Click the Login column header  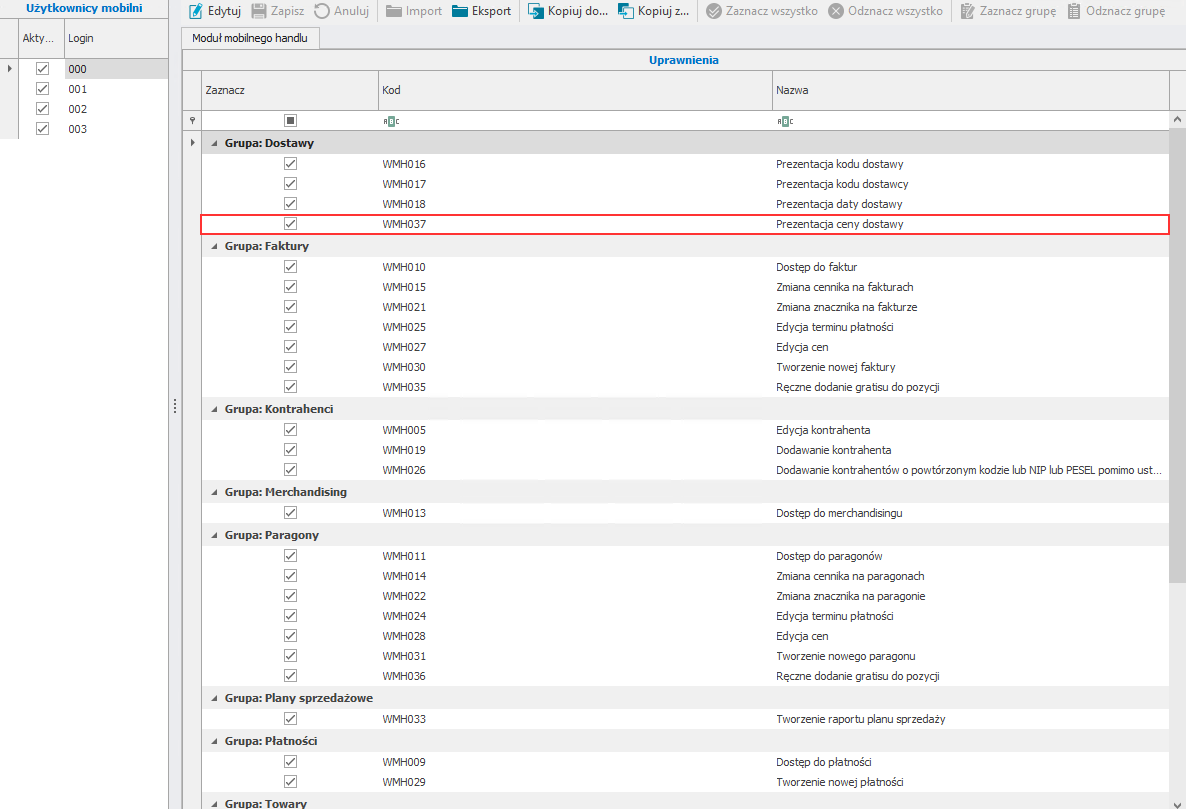pos(116,38)
